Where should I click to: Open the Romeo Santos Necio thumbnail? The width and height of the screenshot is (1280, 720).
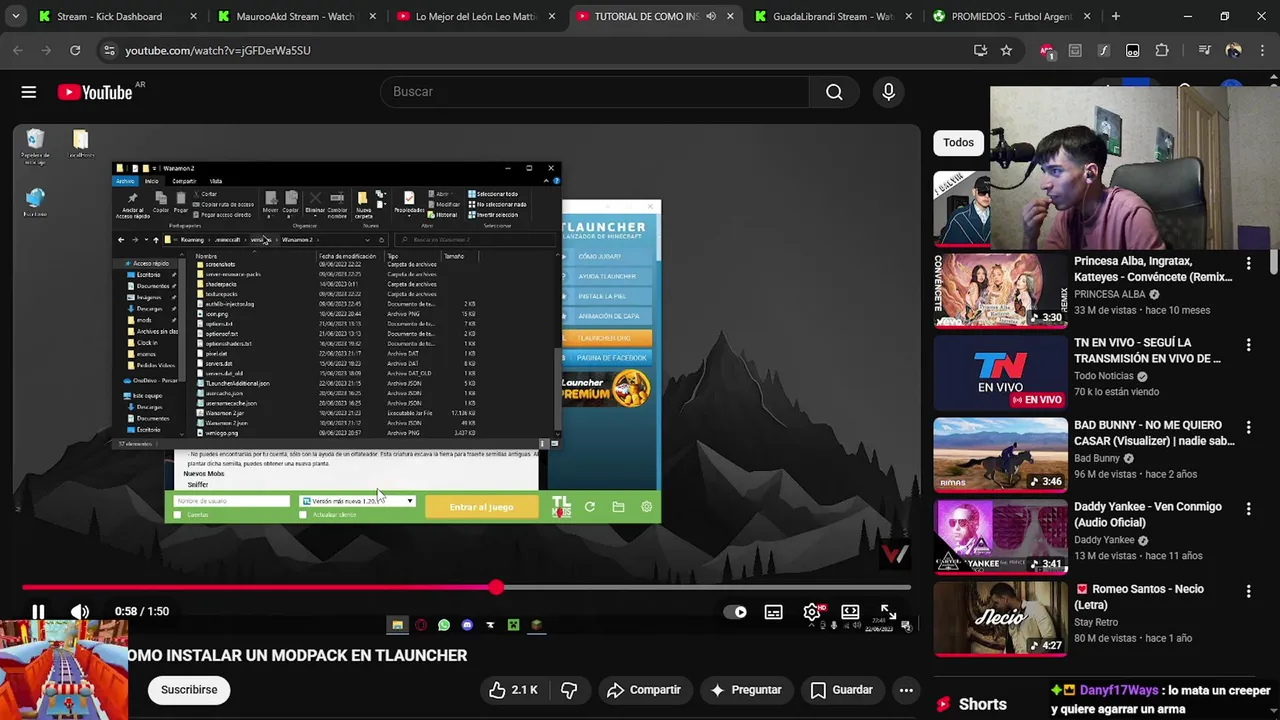[x=1000, y=619]
